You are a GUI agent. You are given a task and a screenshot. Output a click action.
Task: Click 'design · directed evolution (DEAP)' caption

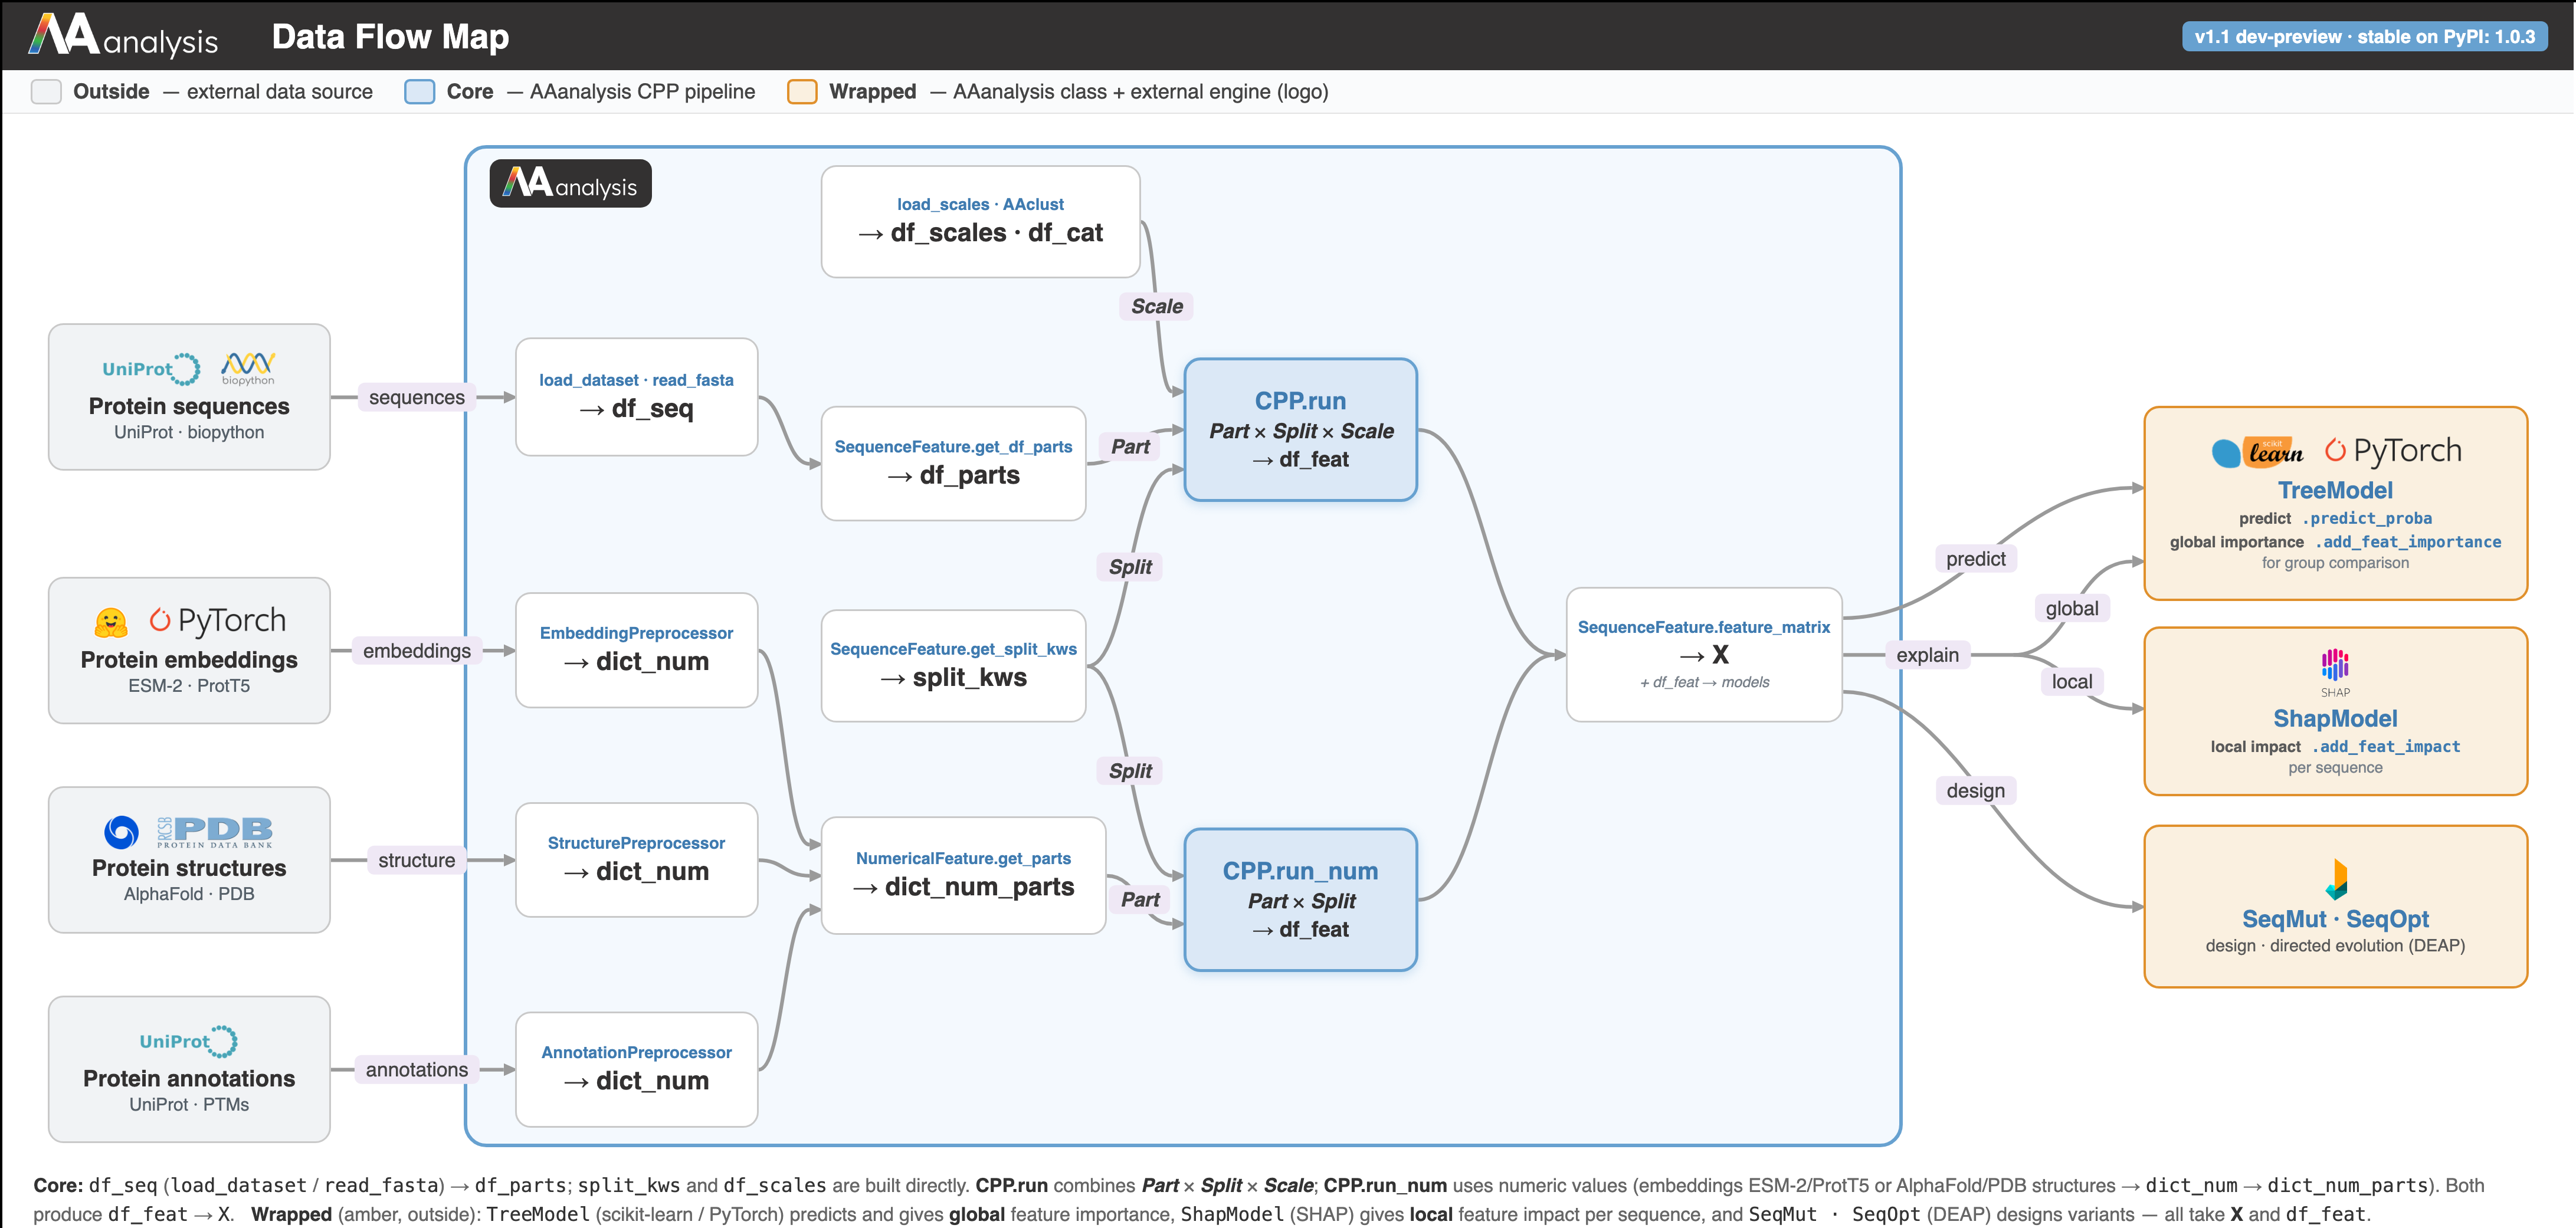pos(2335,946)
